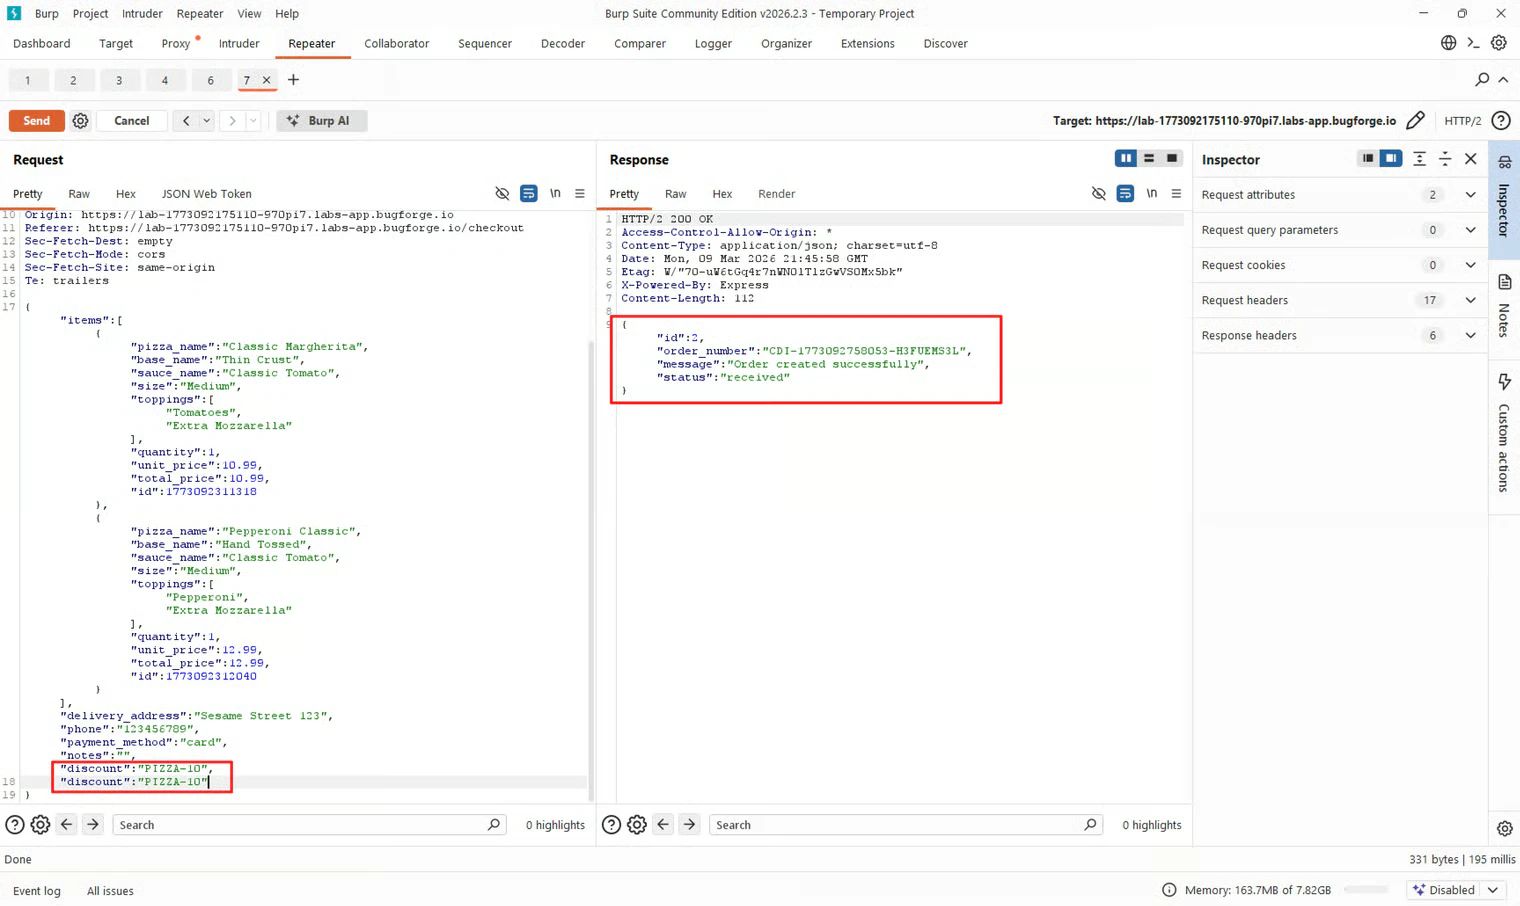
Task: Click the Request search input field
Action: click(308, 825)
